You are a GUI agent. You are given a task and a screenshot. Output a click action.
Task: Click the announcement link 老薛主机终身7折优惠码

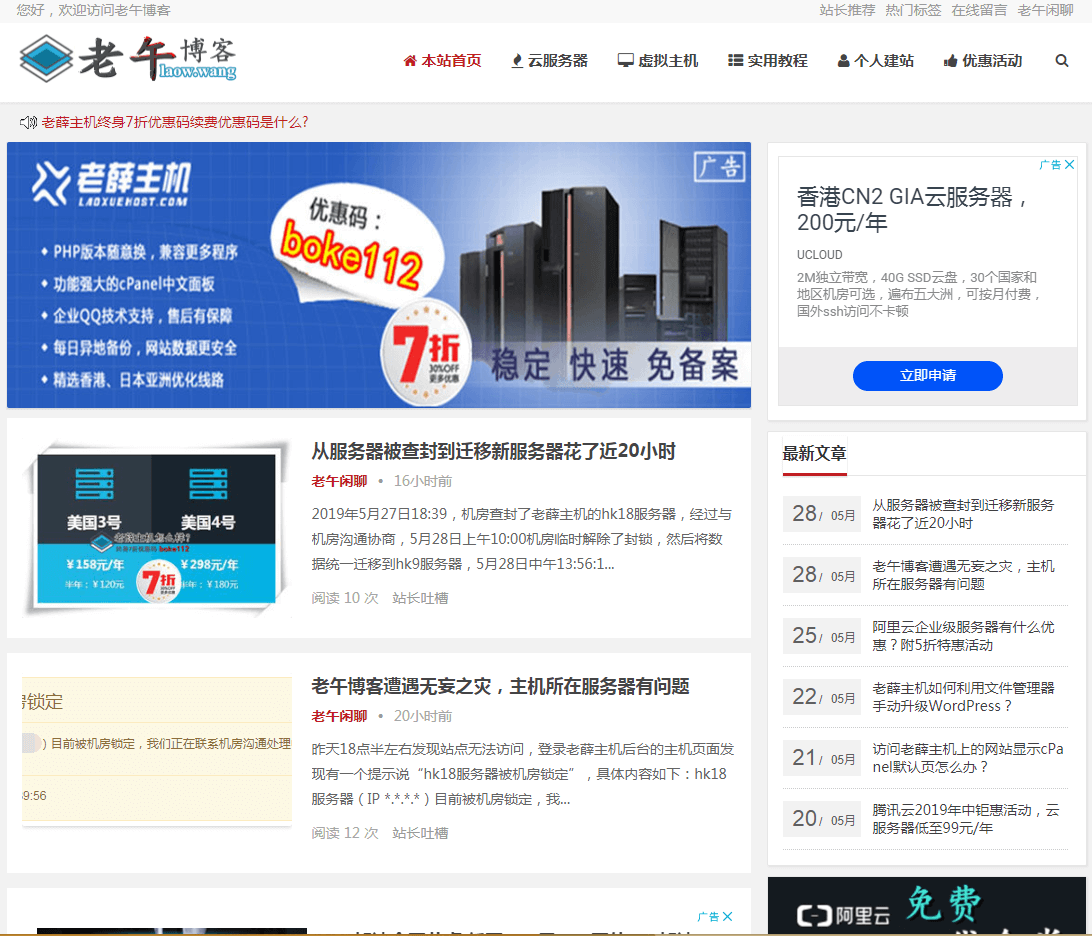point(175,123)
